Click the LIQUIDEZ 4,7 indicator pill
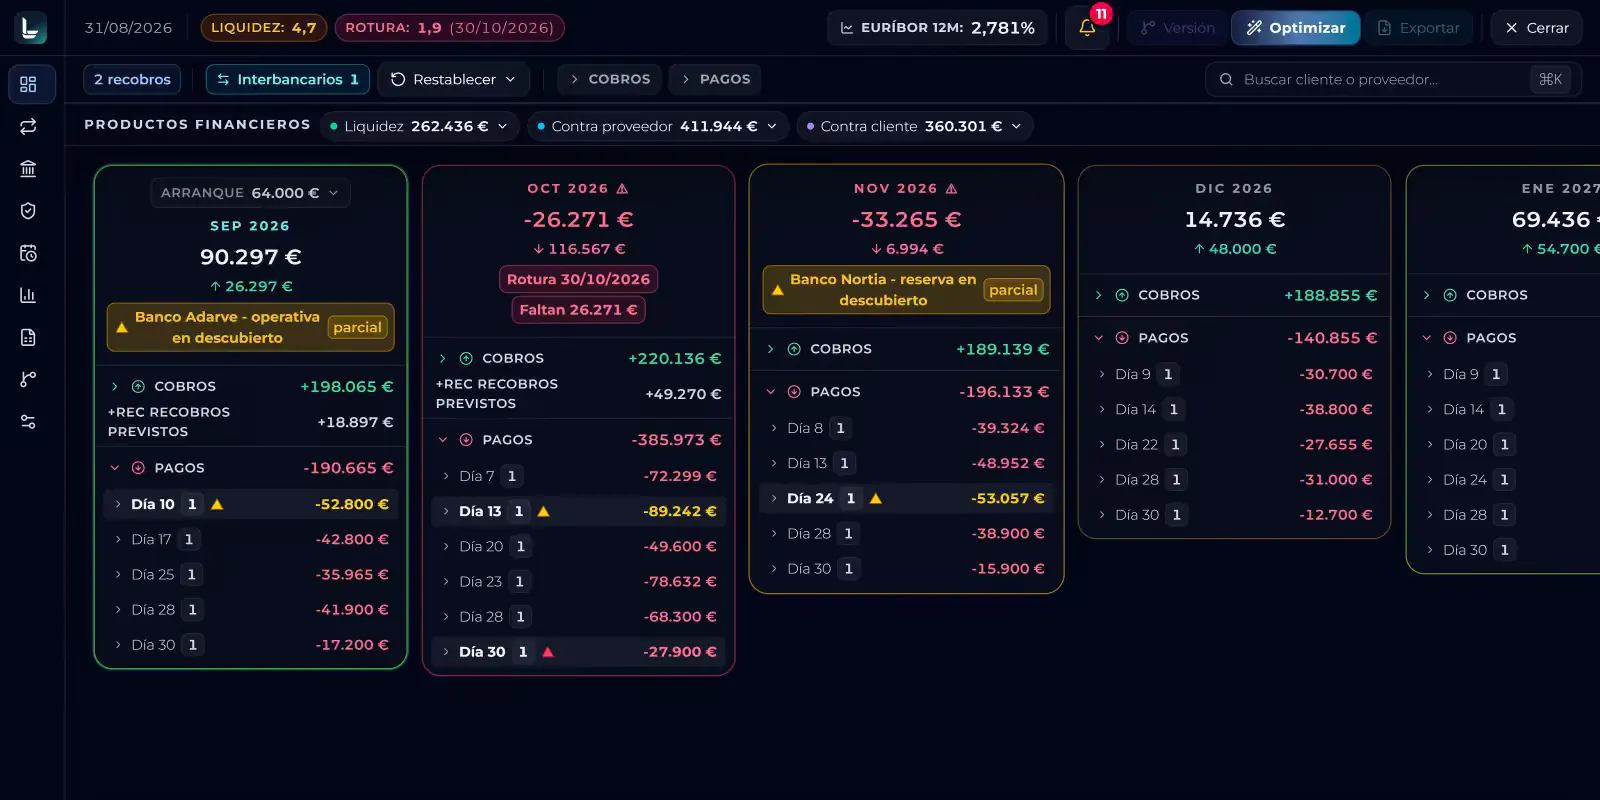 tap(264, 28)
